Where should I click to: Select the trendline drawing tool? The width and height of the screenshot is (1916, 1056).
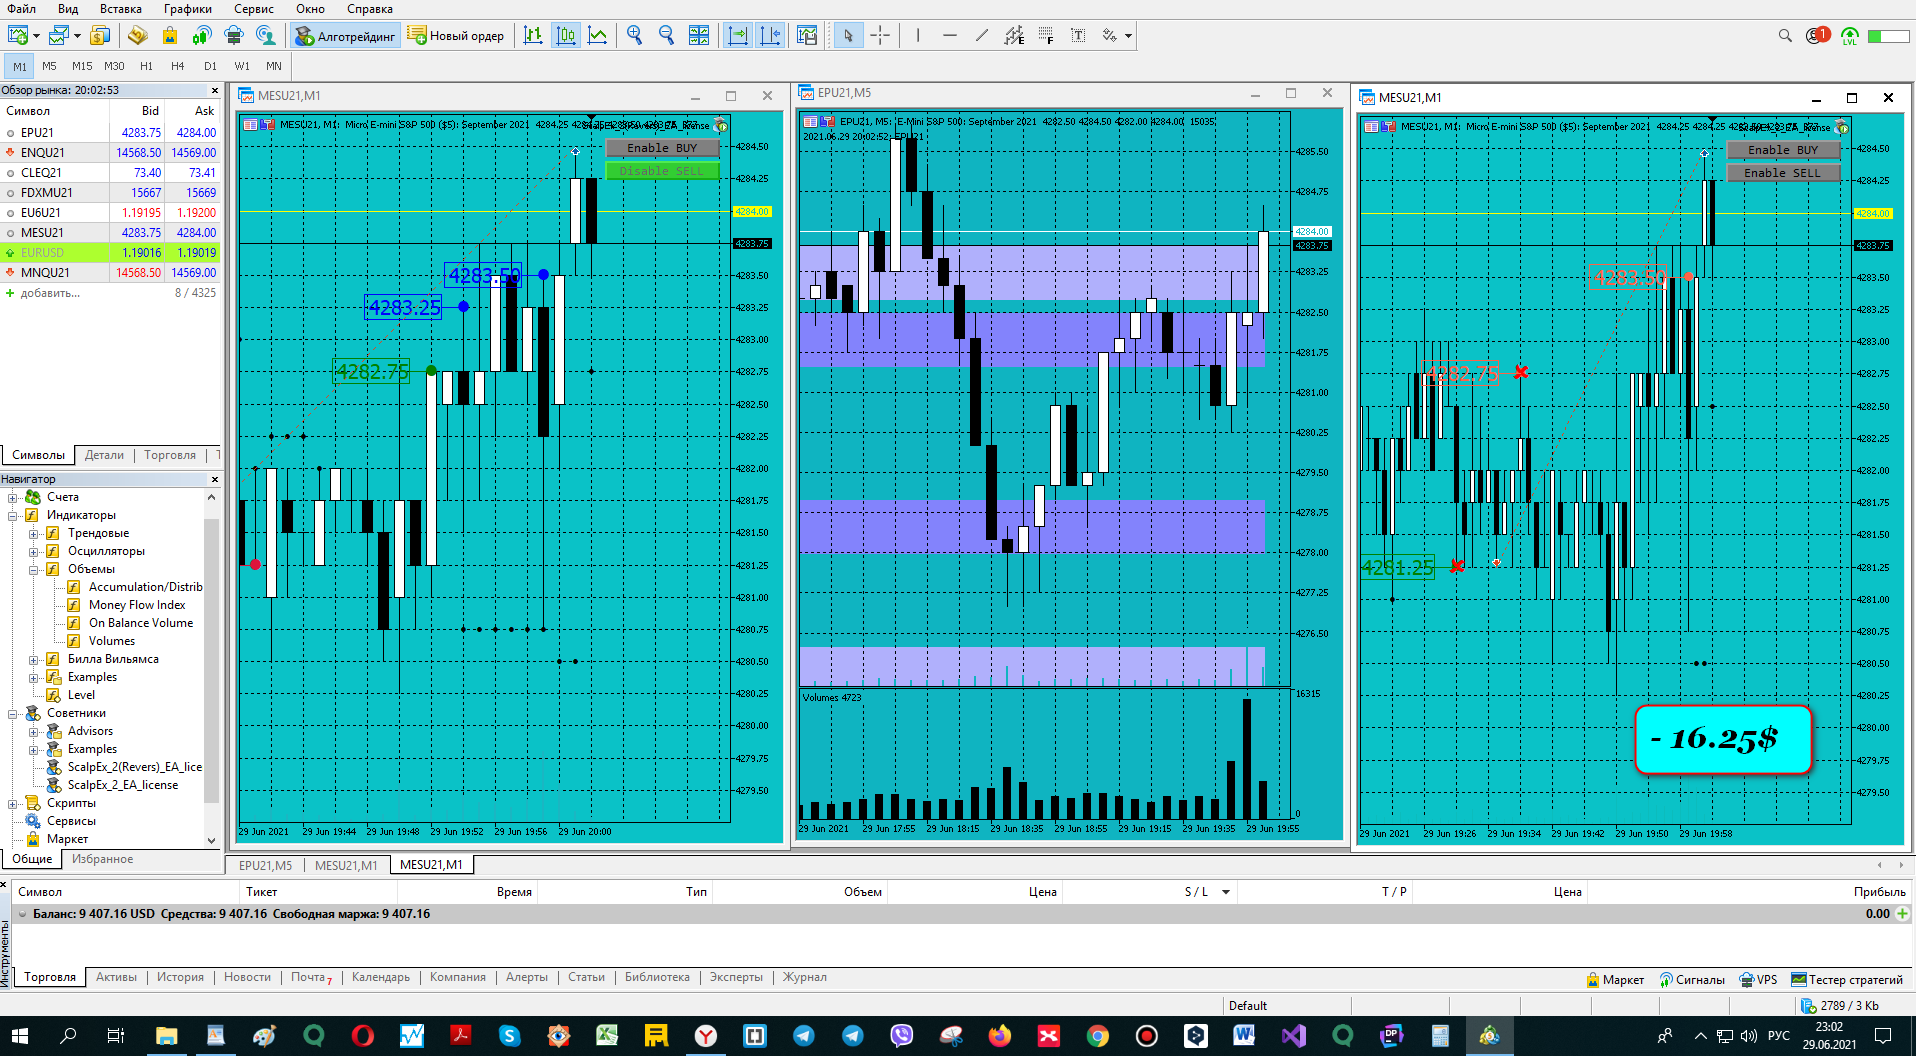982,36
